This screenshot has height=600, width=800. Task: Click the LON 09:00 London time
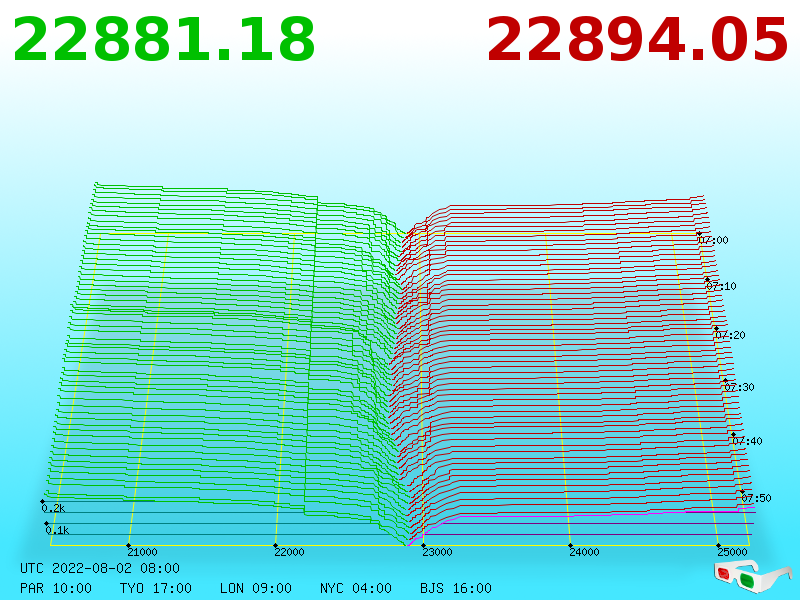(256, 588)
